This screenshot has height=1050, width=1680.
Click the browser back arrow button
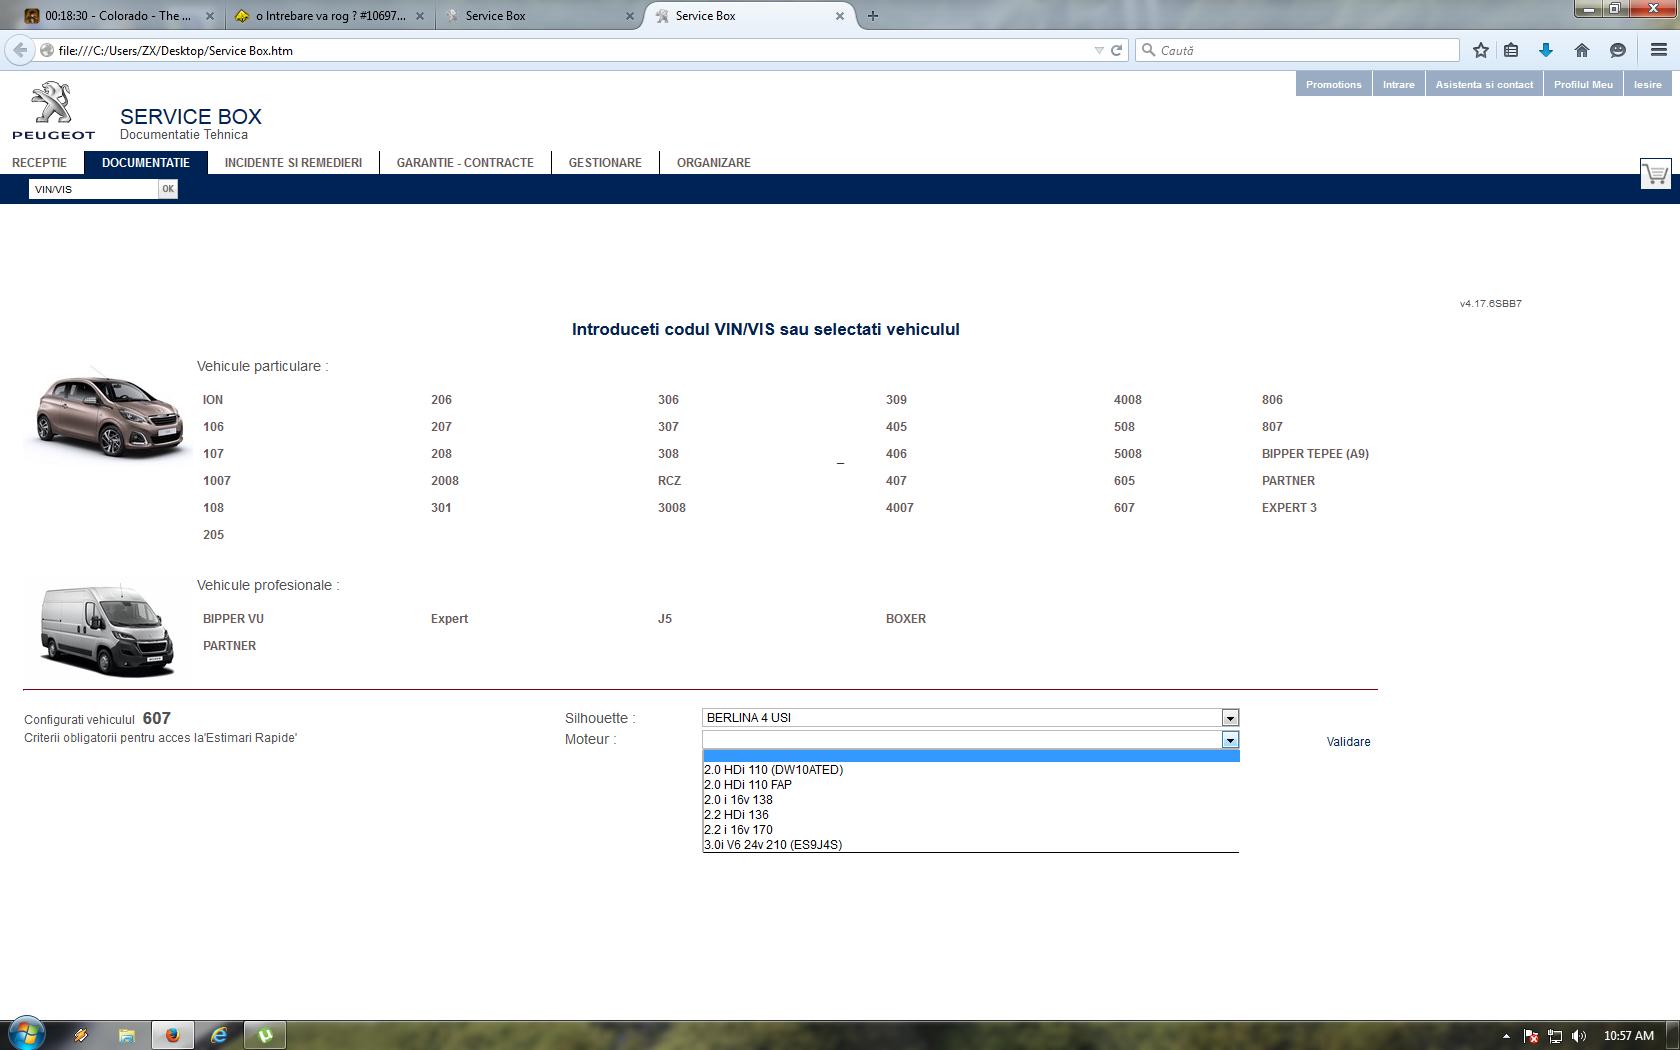coord(20,50)
